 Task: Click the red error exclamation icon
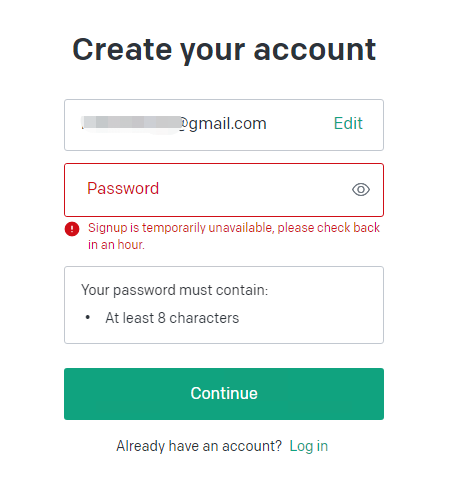click(72, 229)
